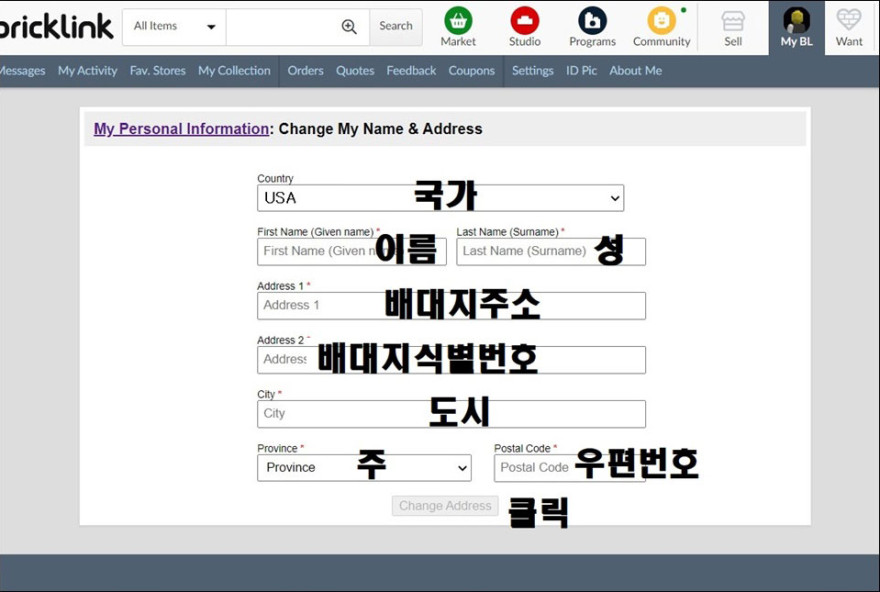Open the Feedback menu item
The height and width of the screenshot is (592, 880).
pyautogui.click(x=411, y=71)
